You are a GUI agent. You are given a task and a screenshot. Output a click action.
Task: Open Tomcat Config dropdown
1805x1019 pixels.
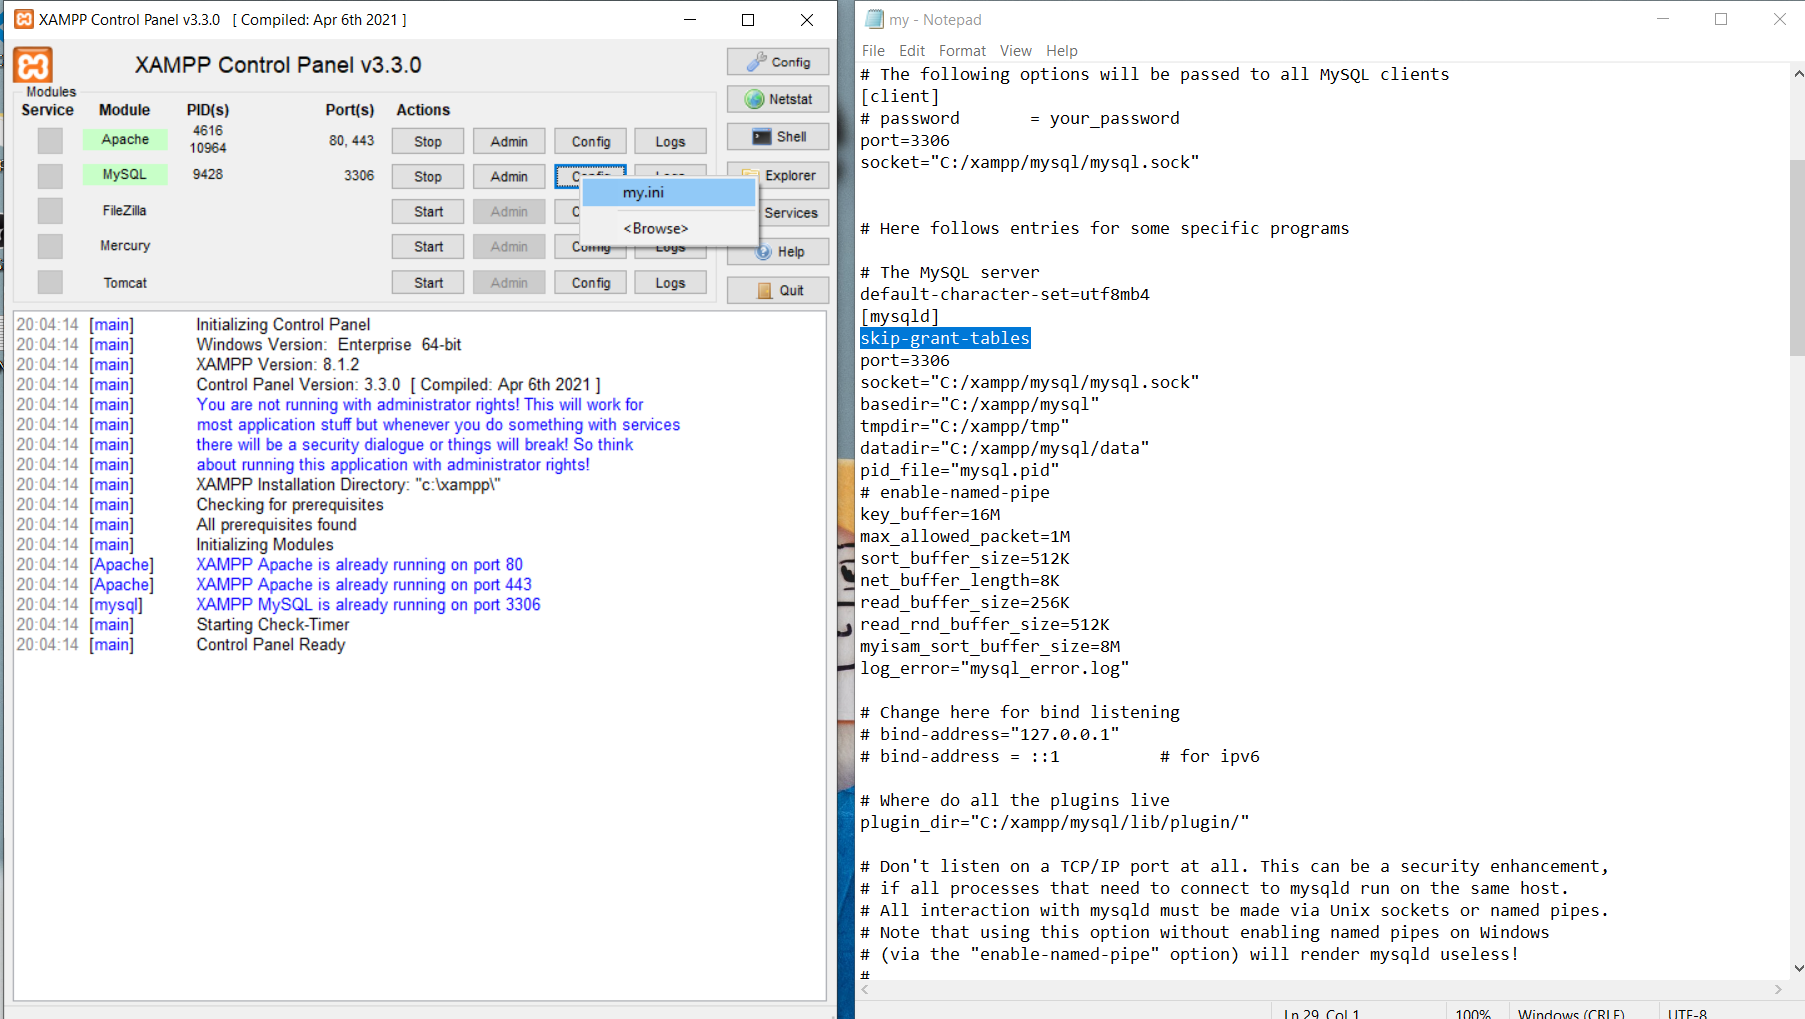pyautogui.click(x=591, y=283)
